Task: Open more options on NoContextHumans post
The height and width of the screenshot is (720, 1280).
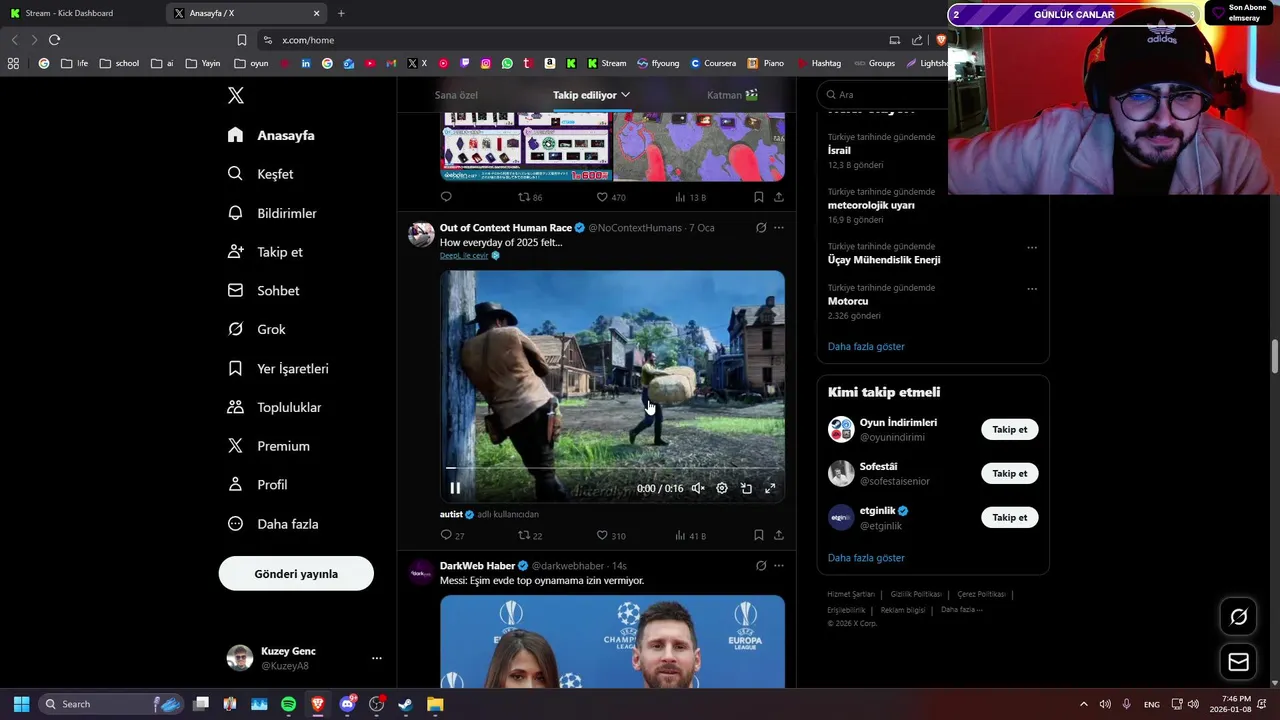Action: pyautogui.click(x=779, y=228)
